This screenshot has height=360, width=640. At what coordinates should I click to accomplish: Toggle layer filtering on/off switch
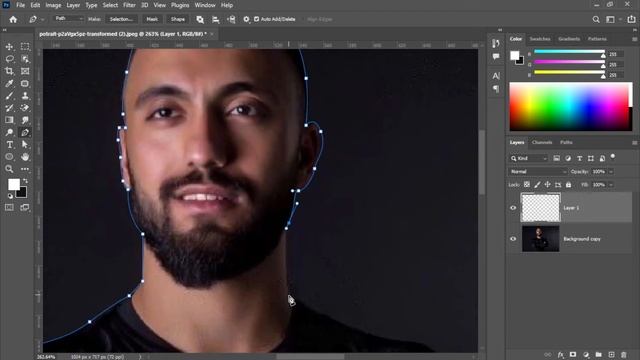[613, 157]
